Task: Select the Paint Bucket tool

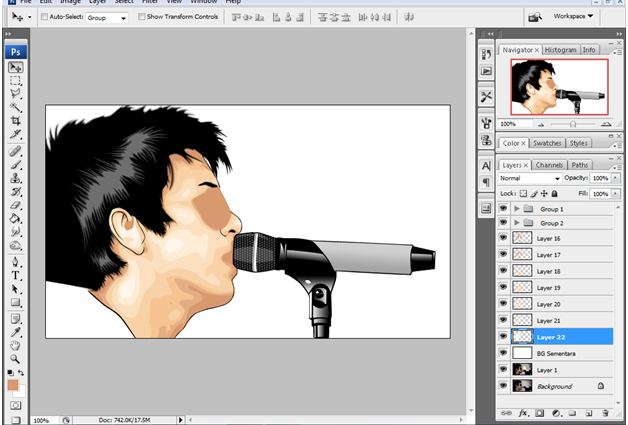Action: [x=16, y=219]
